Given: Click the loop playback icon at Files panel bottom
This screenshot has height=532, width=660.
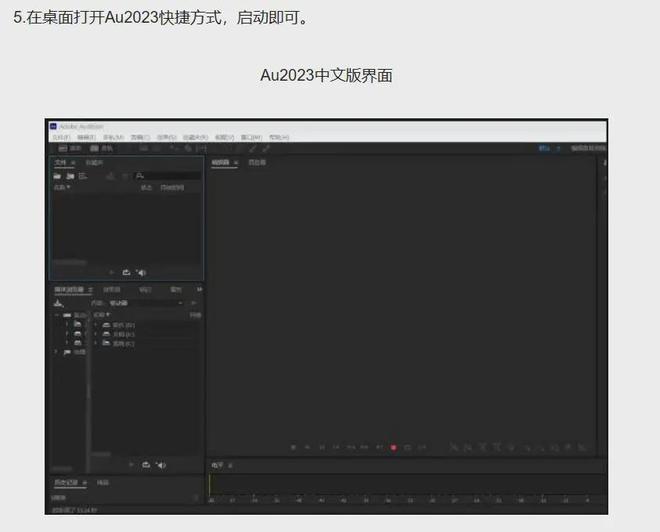Looking at the screenshot, I should coord(126,273).
